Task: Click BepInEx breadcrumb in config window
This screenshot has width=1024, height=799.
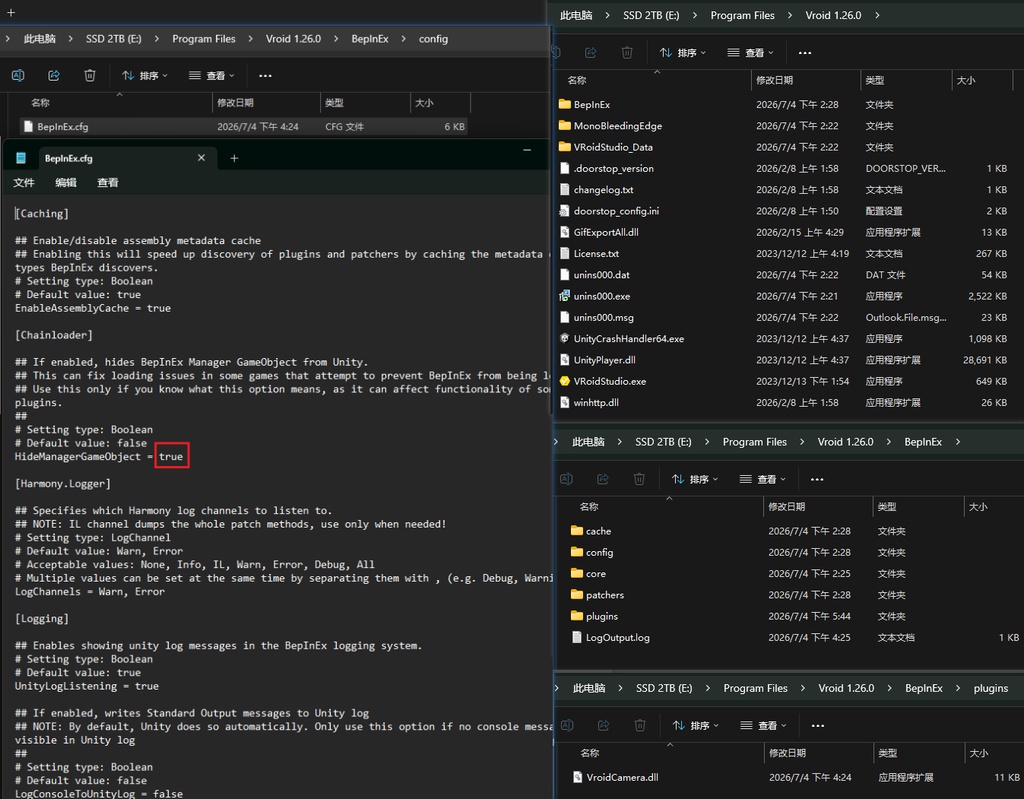Action: click(x=370, y=39)
